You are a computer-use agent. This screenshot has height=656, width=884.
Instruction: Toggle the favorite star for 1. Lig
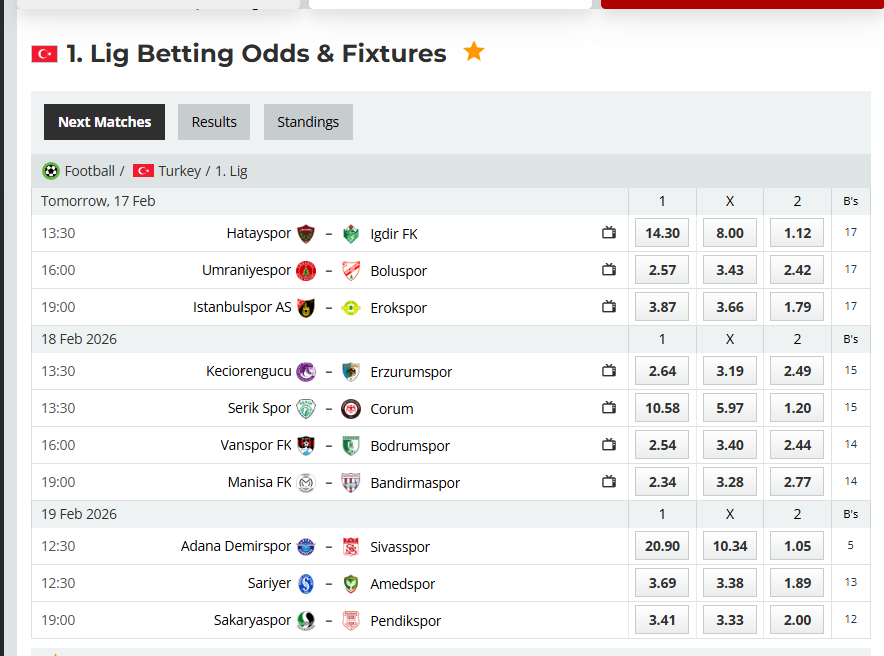point(473,51)
